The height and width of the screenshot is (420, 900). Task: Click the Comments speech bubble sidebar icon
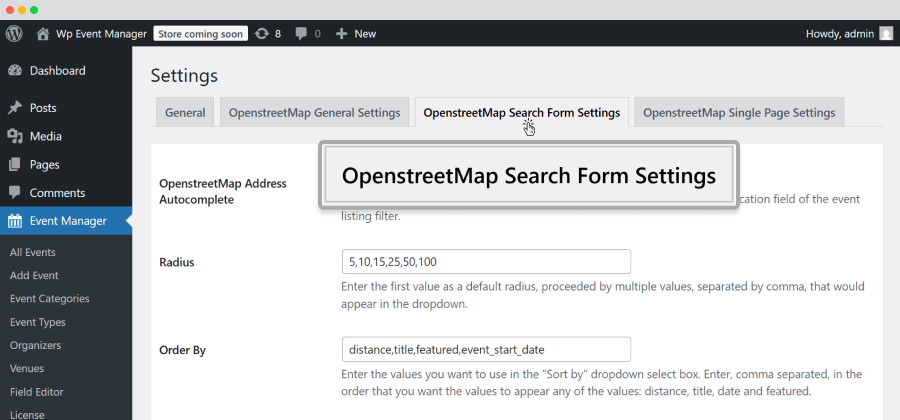tap(15, 193)
